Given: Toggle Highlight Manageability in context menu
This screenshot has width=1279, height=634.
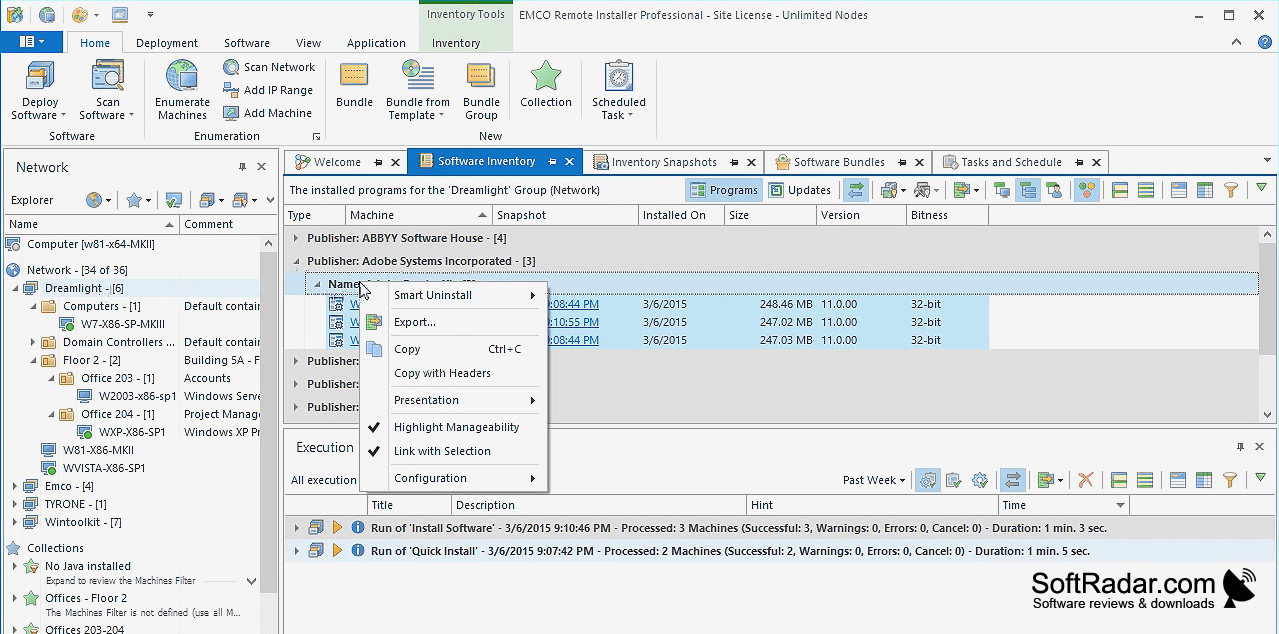Looking at the screenshot, I should (x=456, y=427).
